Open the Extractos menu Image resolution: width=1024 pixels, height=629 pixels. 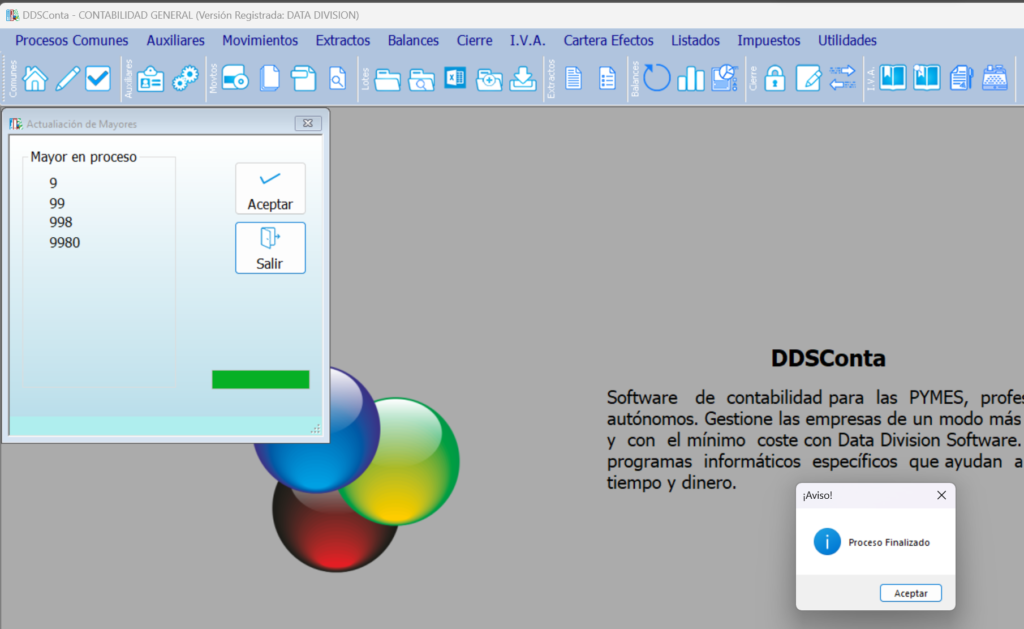pyautogui.click(x=343, y=40)
